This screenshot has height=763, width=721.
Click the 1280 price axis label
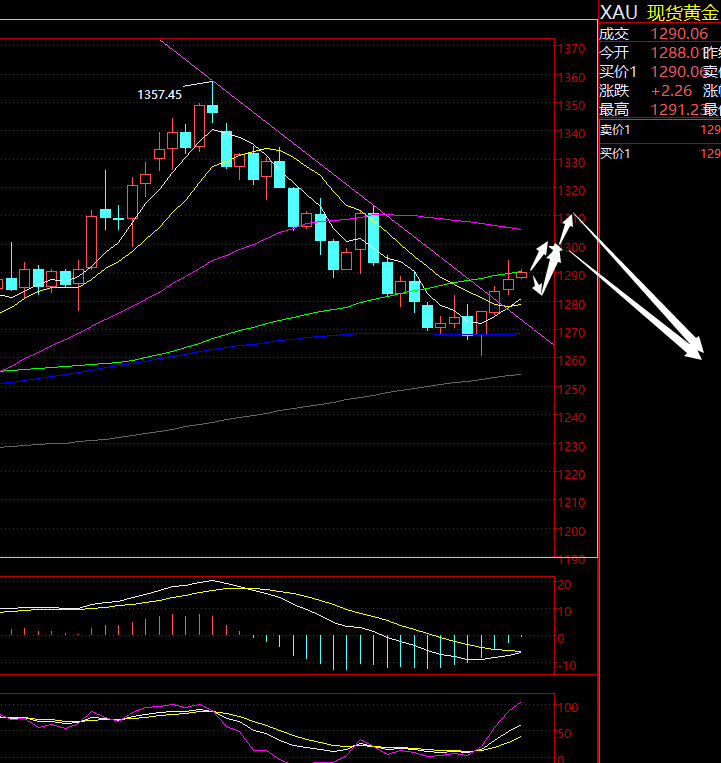pos(572,305)
